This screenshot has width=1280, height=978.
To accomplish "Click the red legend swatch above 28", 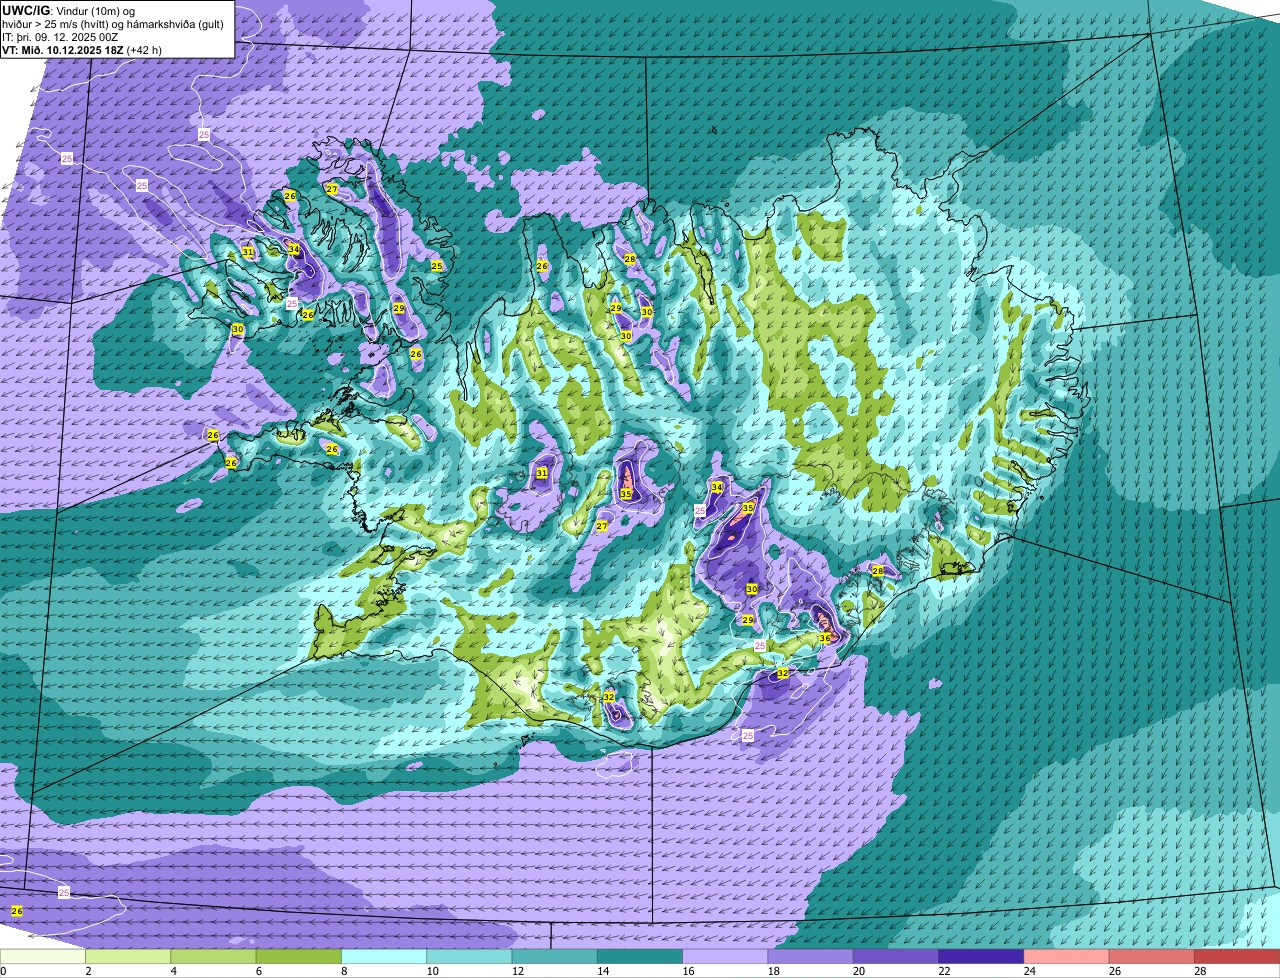I will [x=1237, y=956].
